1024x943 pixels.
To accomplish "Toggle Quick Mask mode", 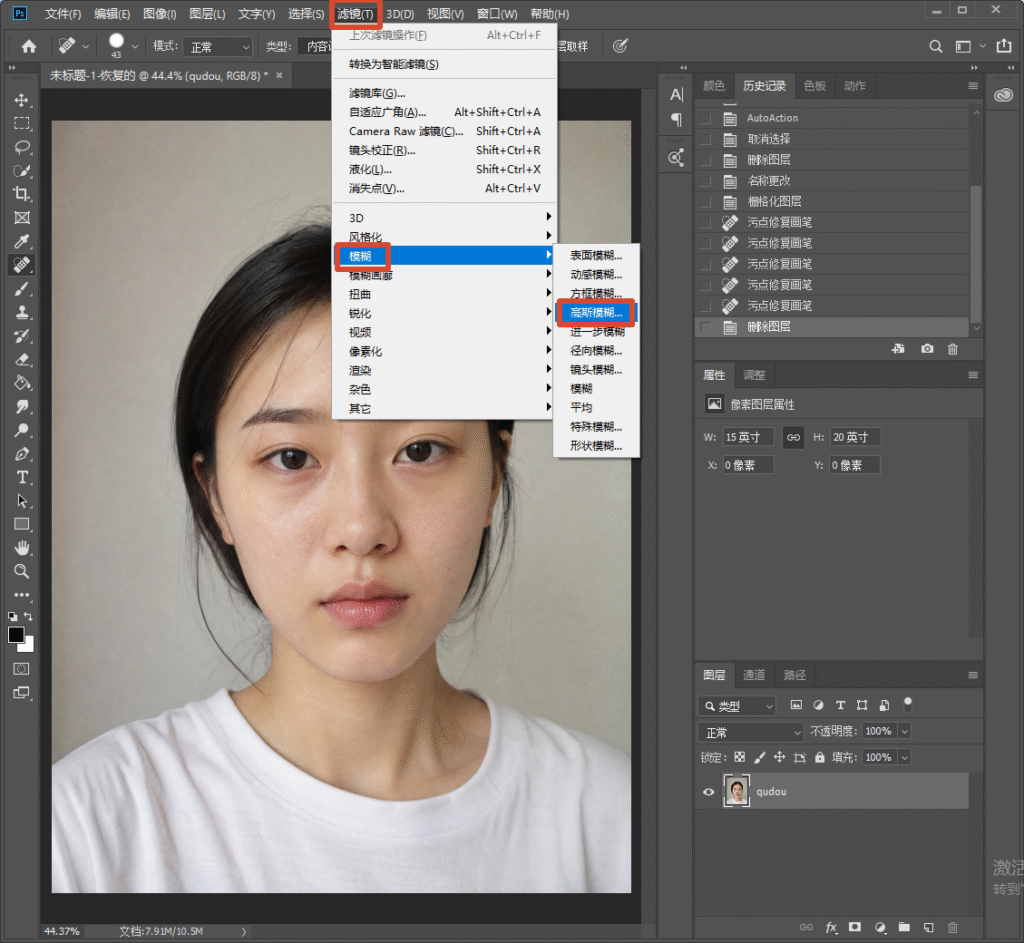I will [22, 669].
